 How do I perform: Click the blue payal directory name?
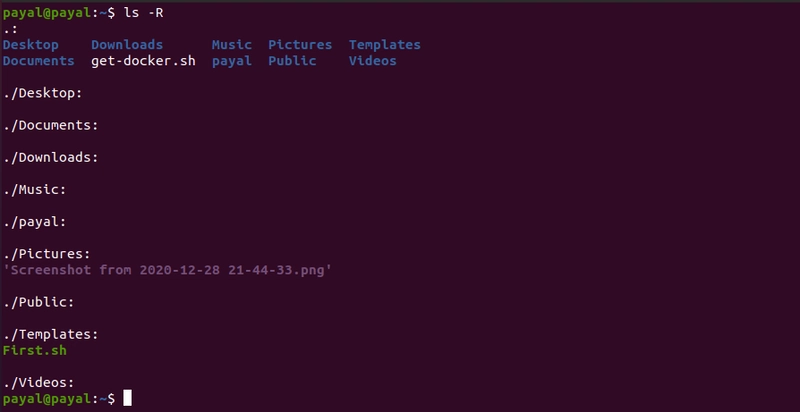tap(232, 61)
